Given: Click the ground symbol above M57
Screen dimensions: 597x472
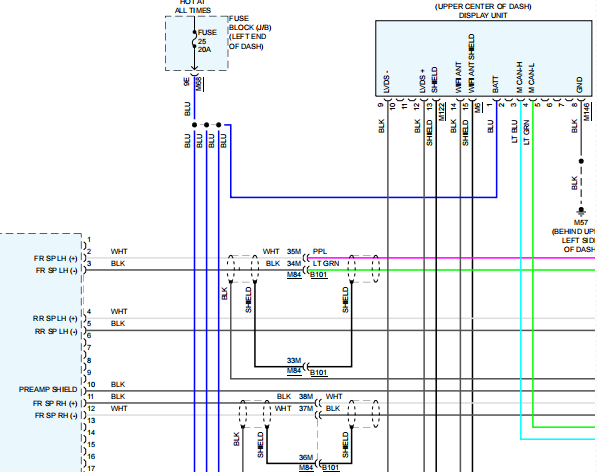Looking at the screenshot, I should pos(581,211).
